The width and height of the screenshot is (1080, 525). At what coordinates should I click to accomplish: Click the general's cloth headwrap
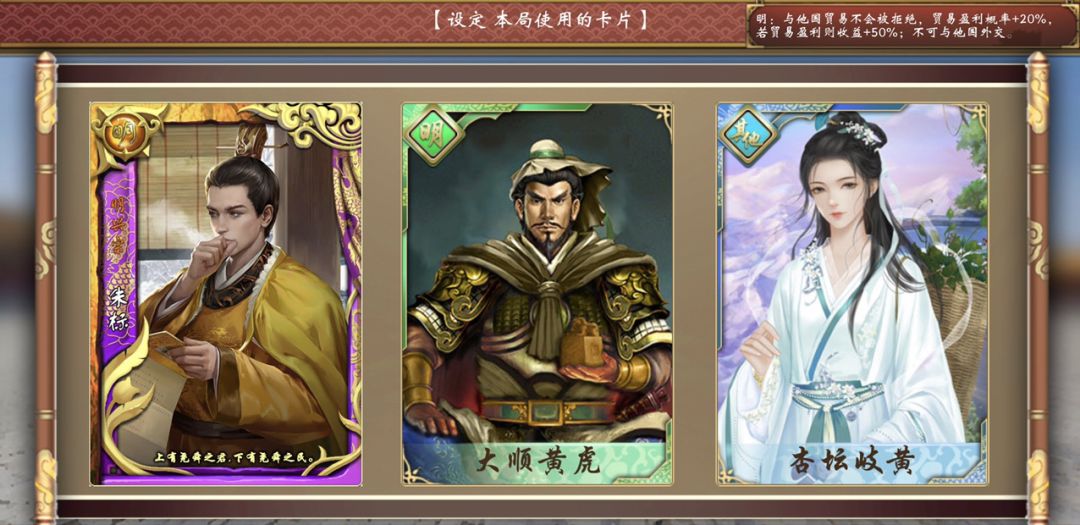click(559, 174)
